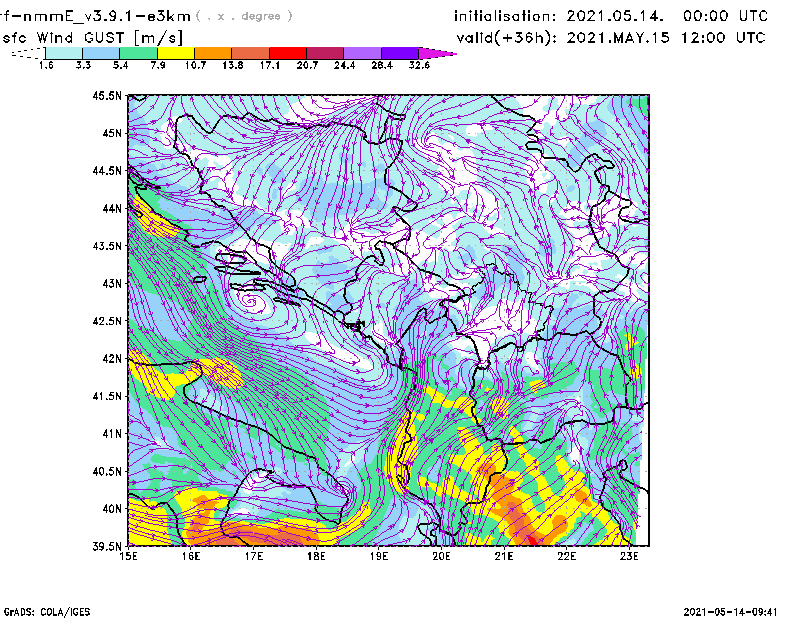Click the orange 10.7–13.8 legend swatch
This screenshot has height=618, width=800.
pyautogui.click(x=213, y=53)
